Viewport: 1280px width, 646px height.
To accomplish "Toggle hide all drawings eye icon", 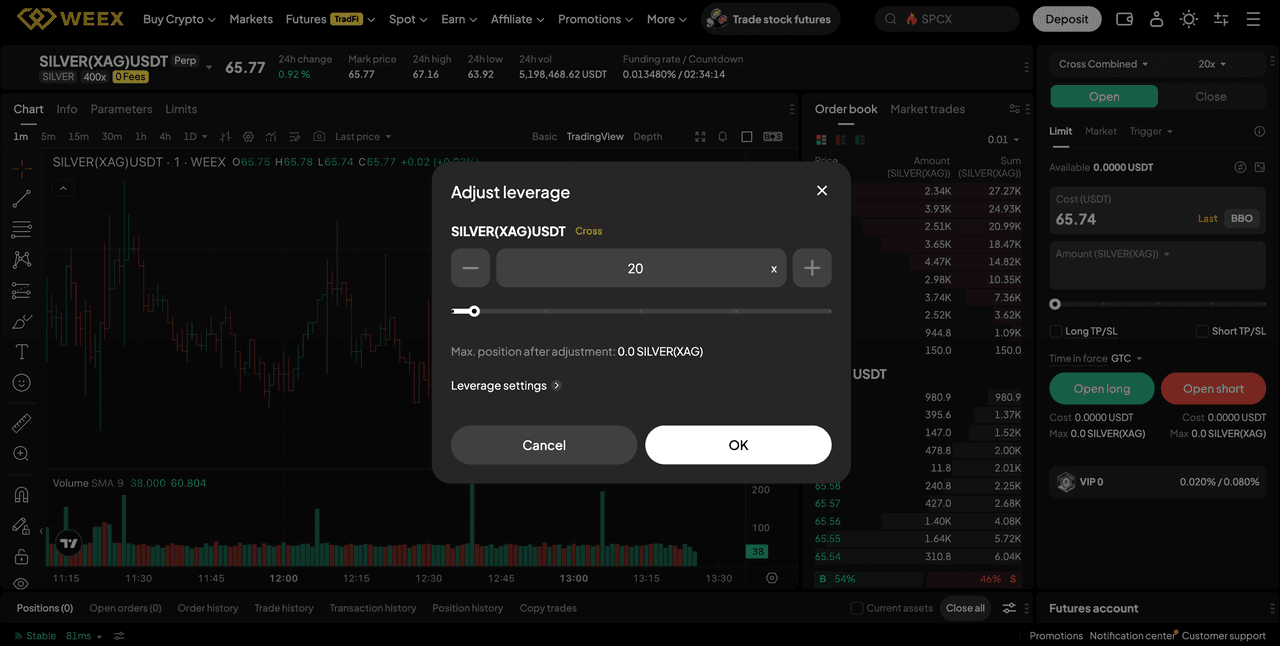I will pyautogui.click(x=21, y=584).
